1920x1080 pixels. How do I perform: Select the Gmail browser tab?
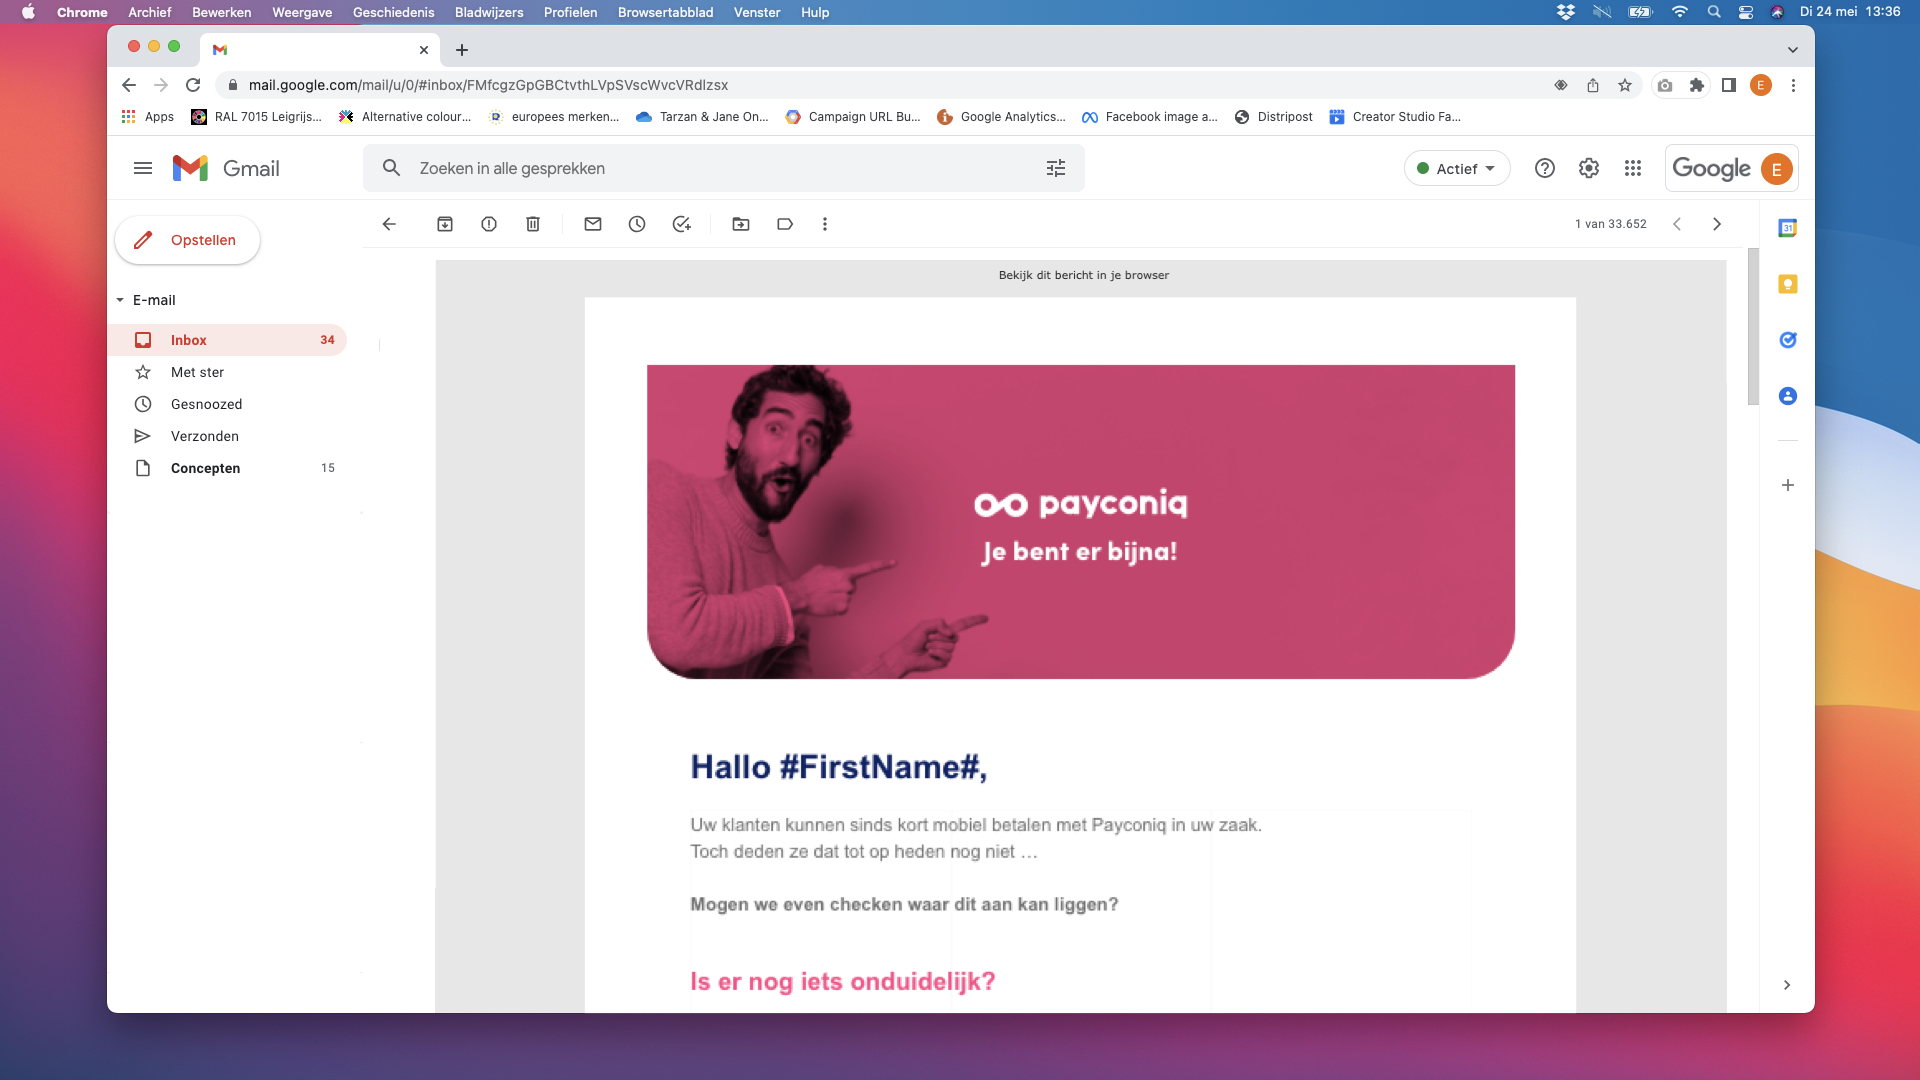pos(320,49)
